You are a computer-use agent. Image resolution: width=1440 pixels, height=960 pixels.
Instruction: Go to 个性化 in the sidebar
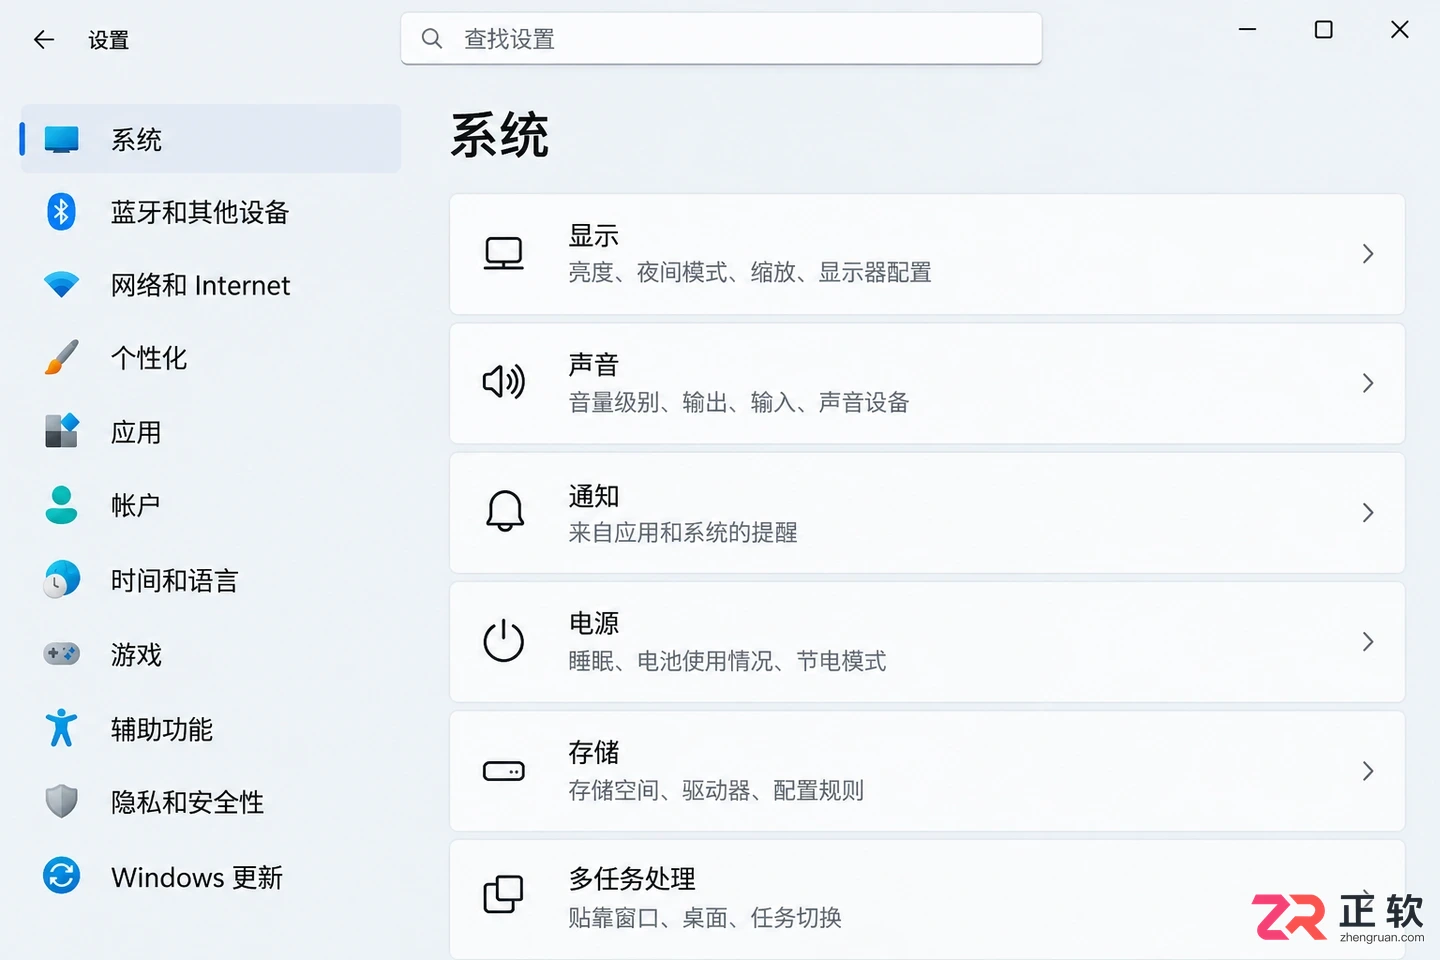click(149, 358)
